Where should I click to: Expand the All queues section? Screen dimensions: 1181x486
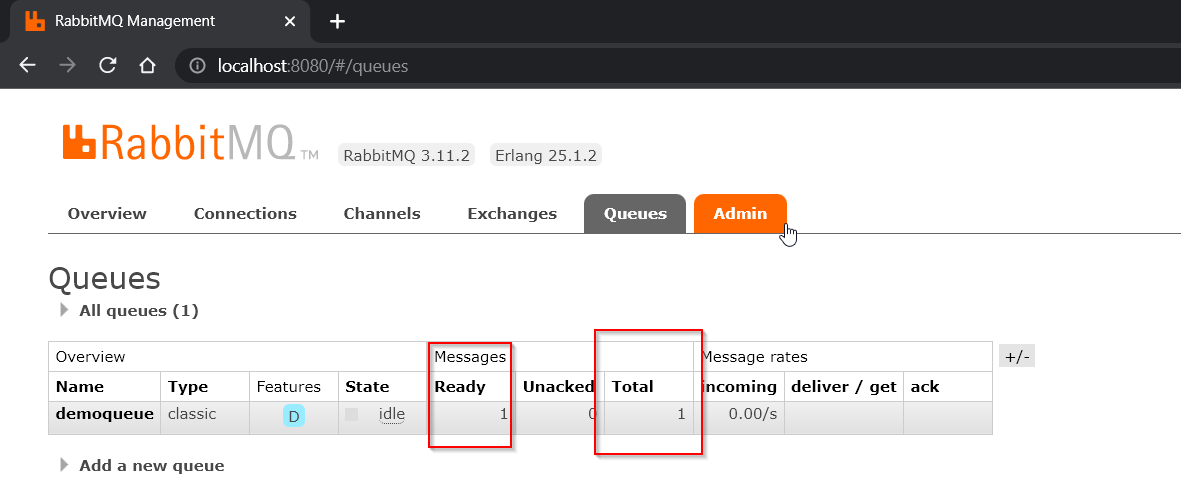(138, 311)
